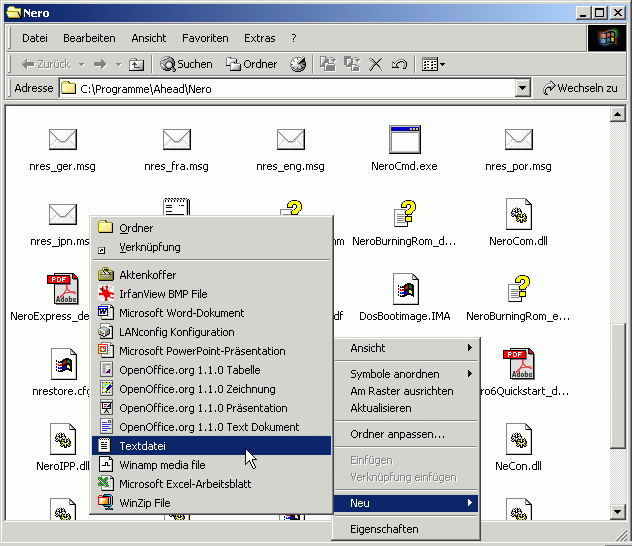
Task: Open the Datei menu
Action: [x=35, y=38]
